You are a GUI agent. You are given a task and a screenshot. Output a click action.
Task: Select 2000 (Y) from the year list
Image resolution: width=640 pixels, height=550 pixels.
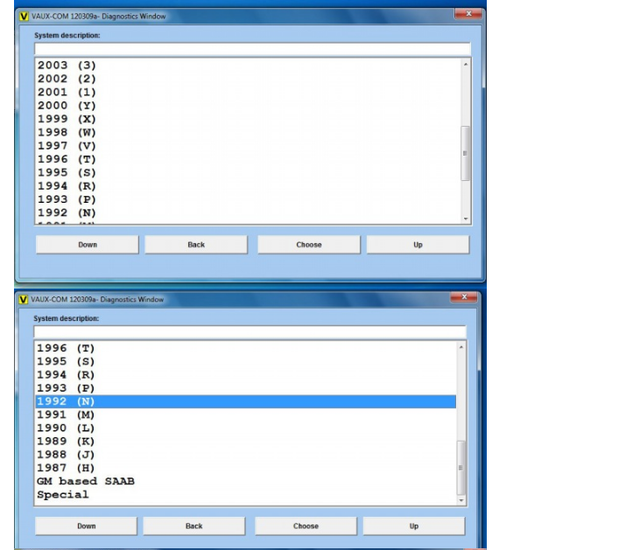coord(66,105)
